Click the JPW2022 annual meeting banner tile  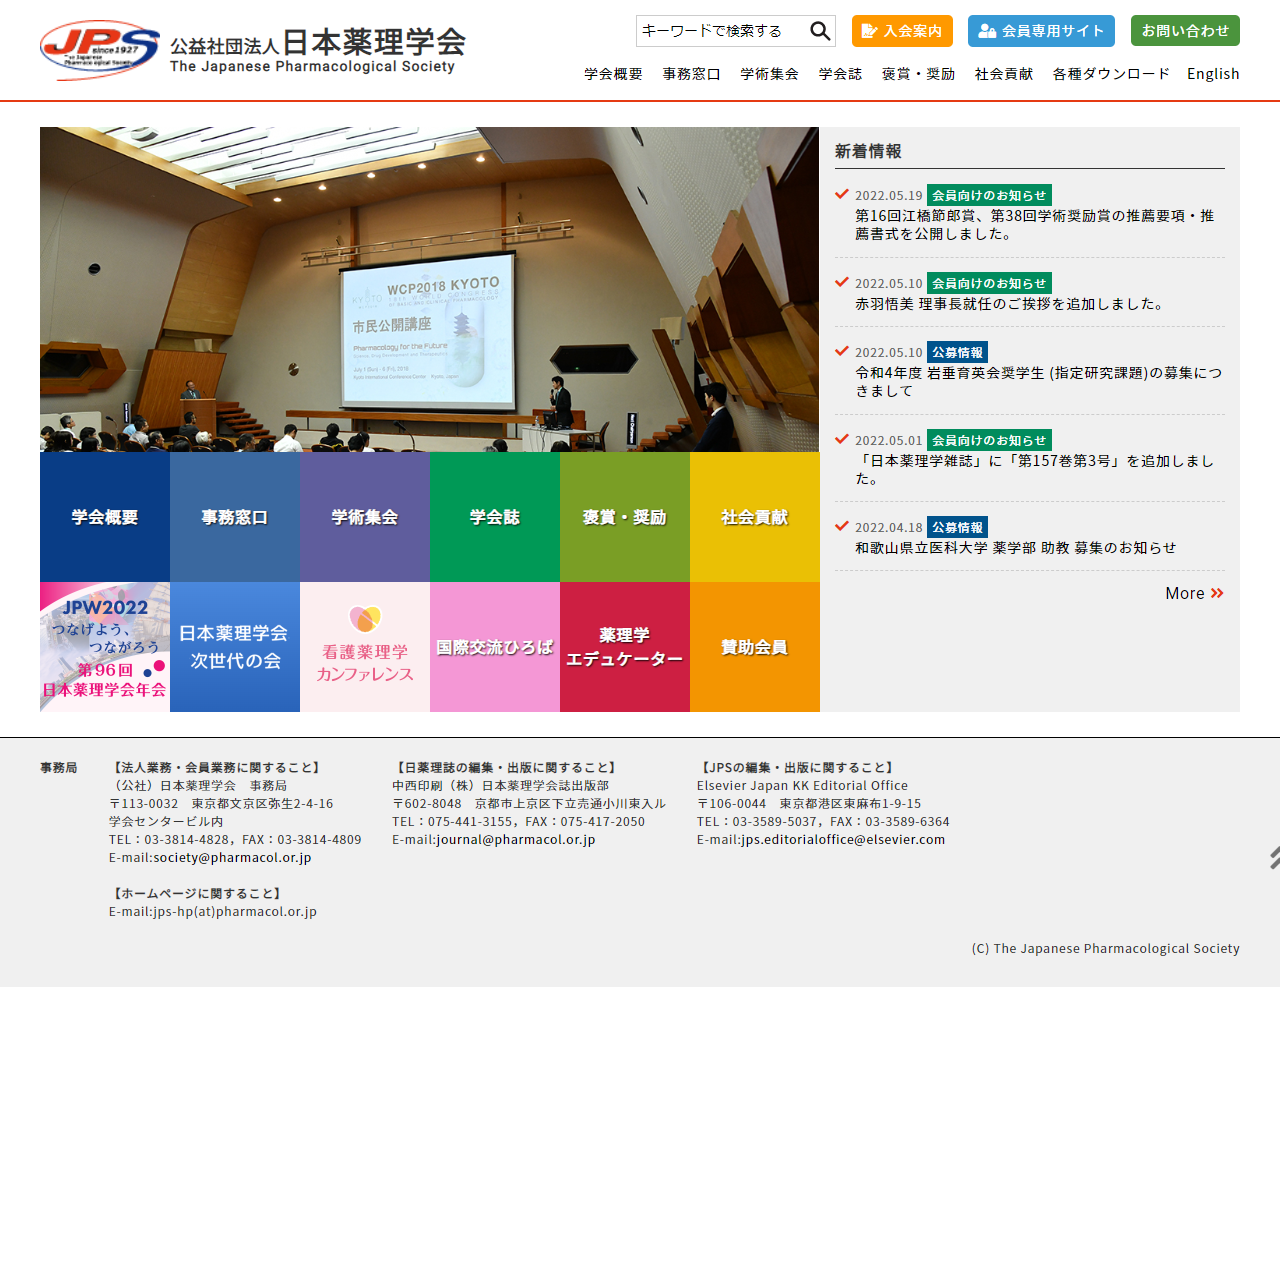(105, 647)
